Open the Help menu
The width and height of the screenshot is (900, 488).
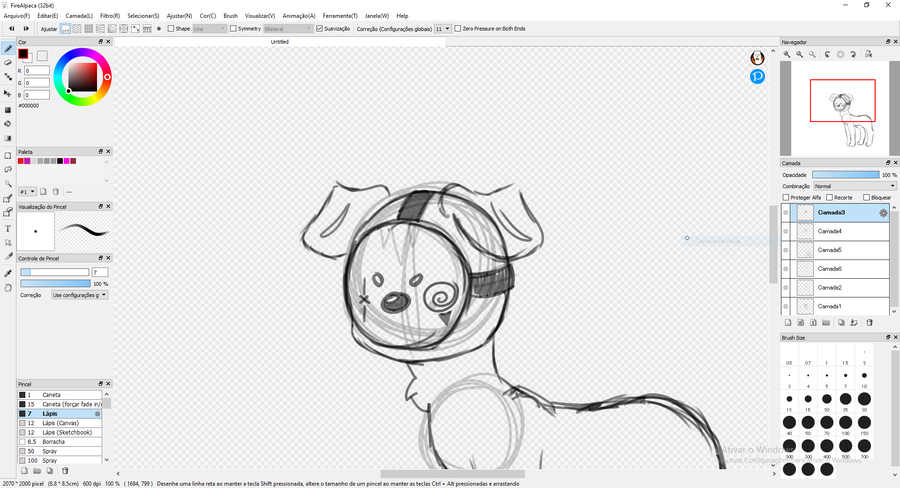point(402,16)
